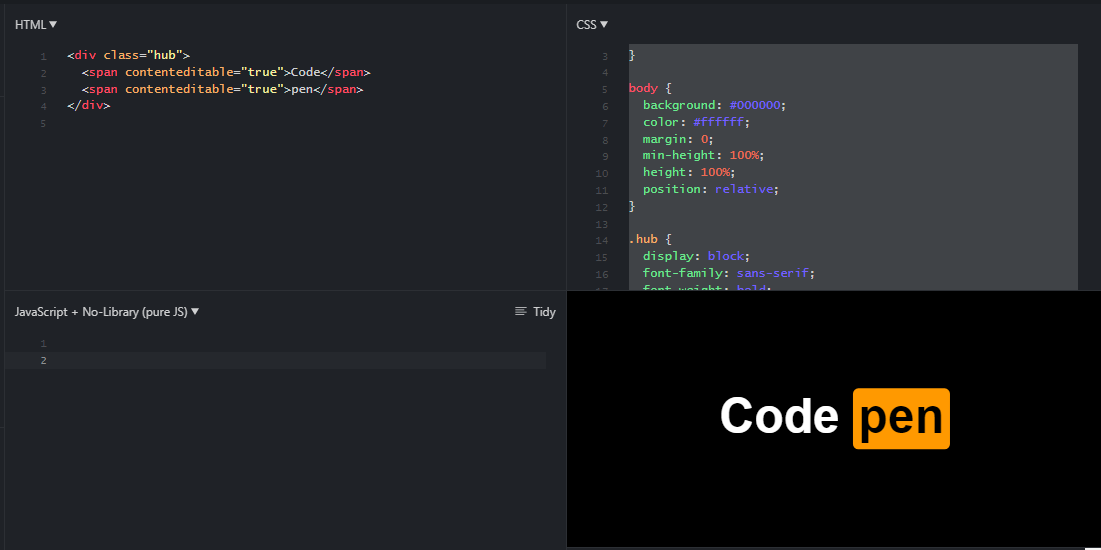1101x550 pixels.
Task: Click the closing brace on CSS line 12
Action: click(632, 207)
